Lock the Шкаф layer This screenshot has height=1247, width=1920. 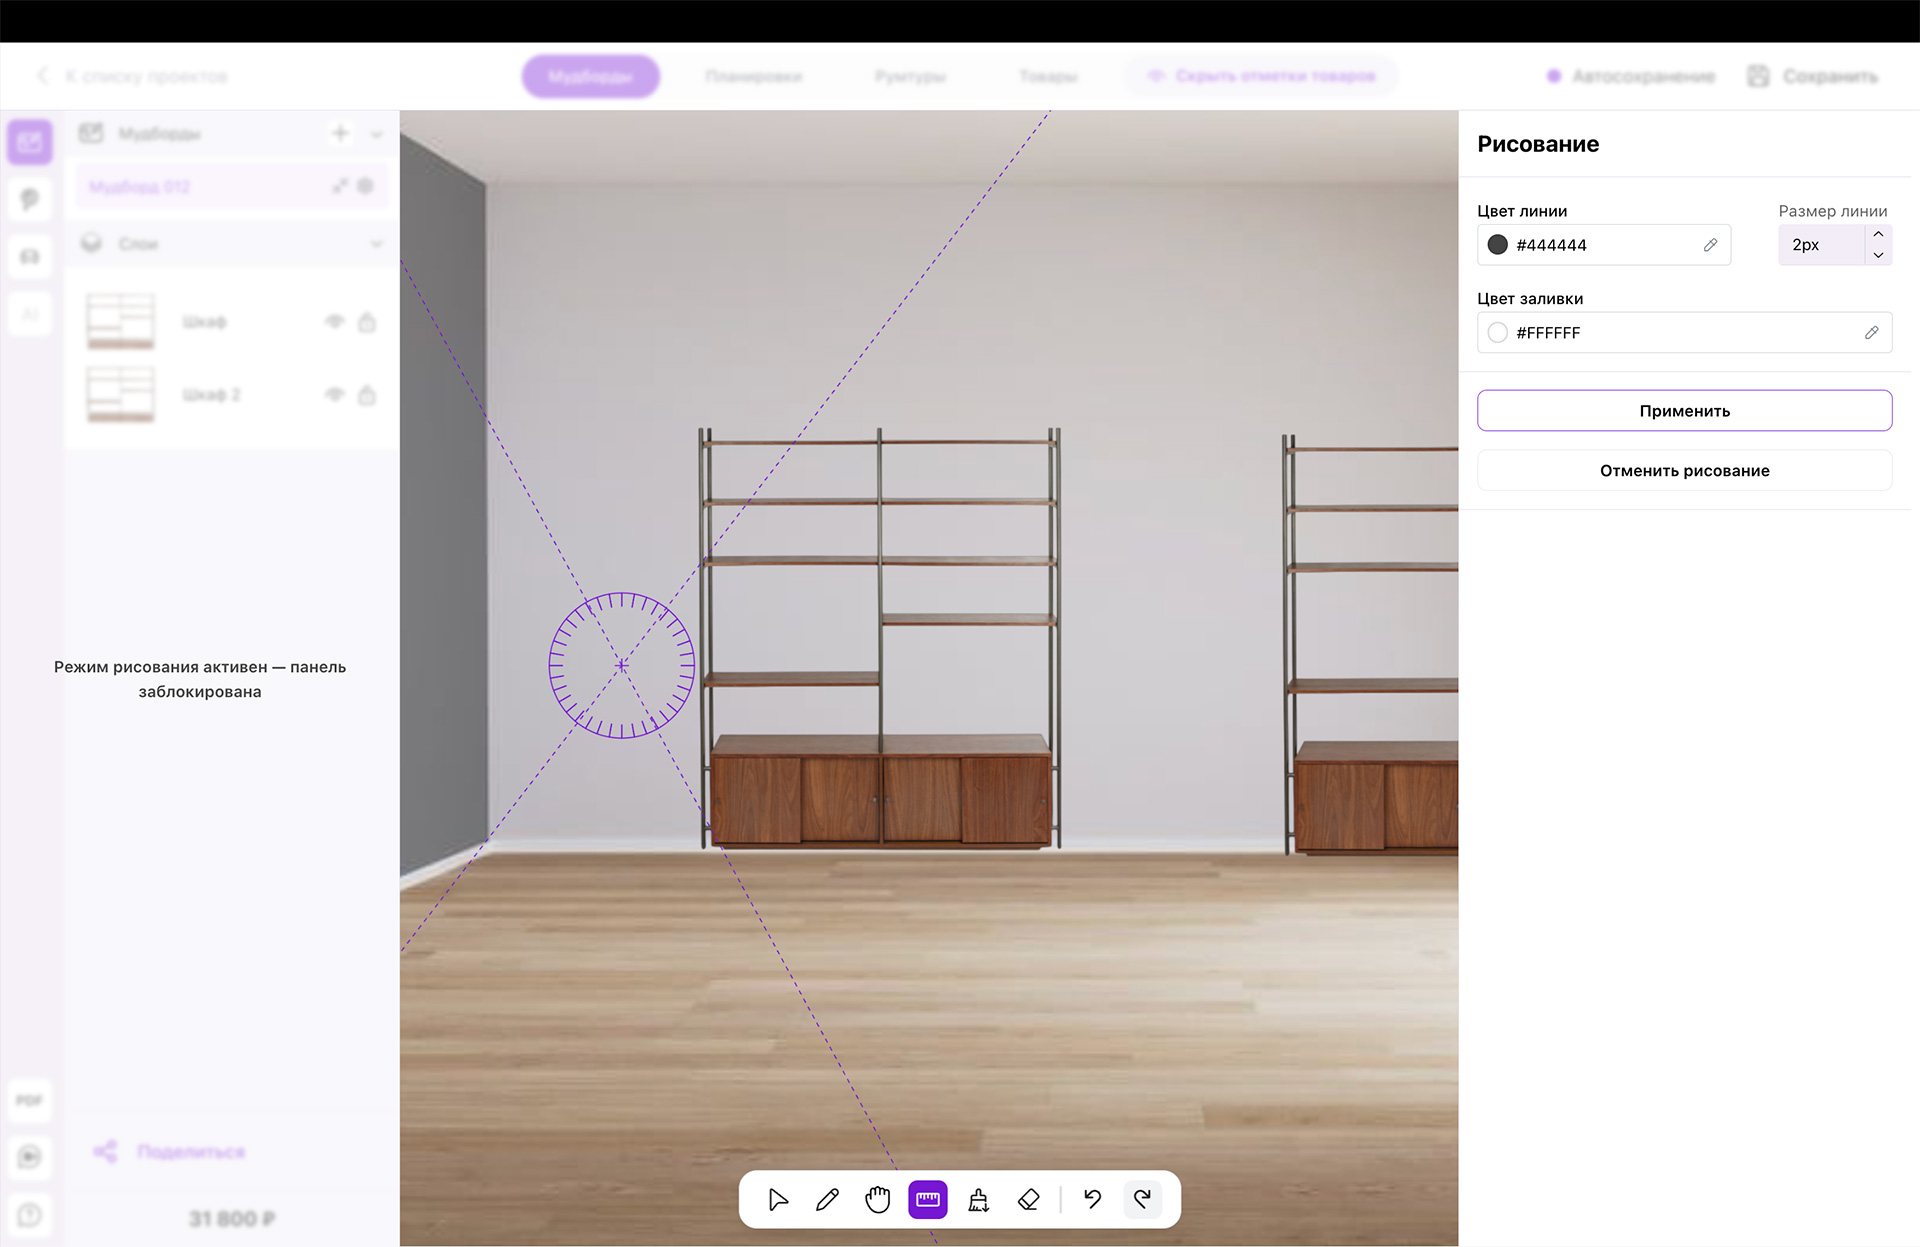pyautogui.click(x=367, y=322)
